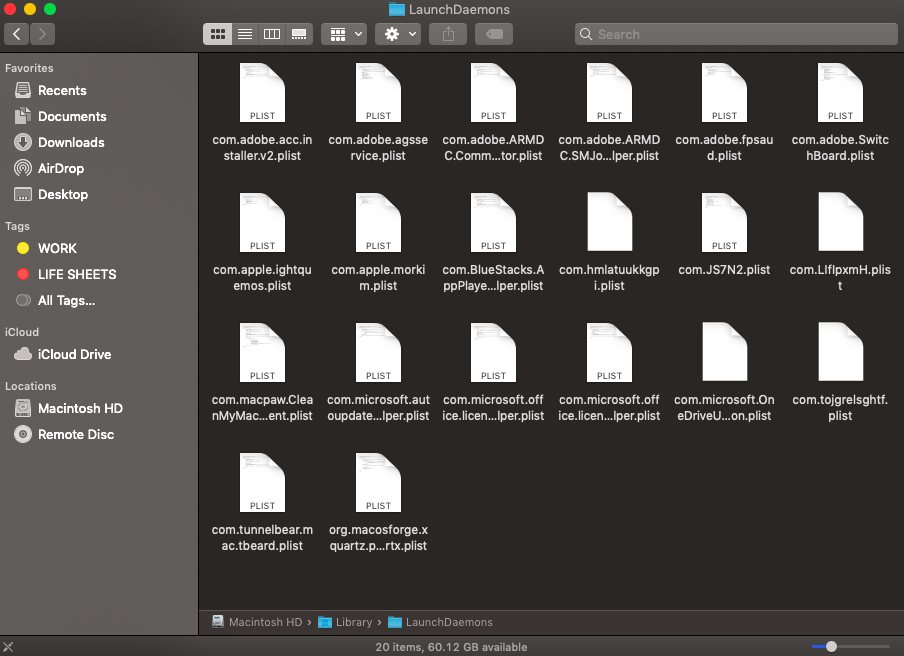
Task: Select iCloud Drive in the sidebar
Action: 74,354
